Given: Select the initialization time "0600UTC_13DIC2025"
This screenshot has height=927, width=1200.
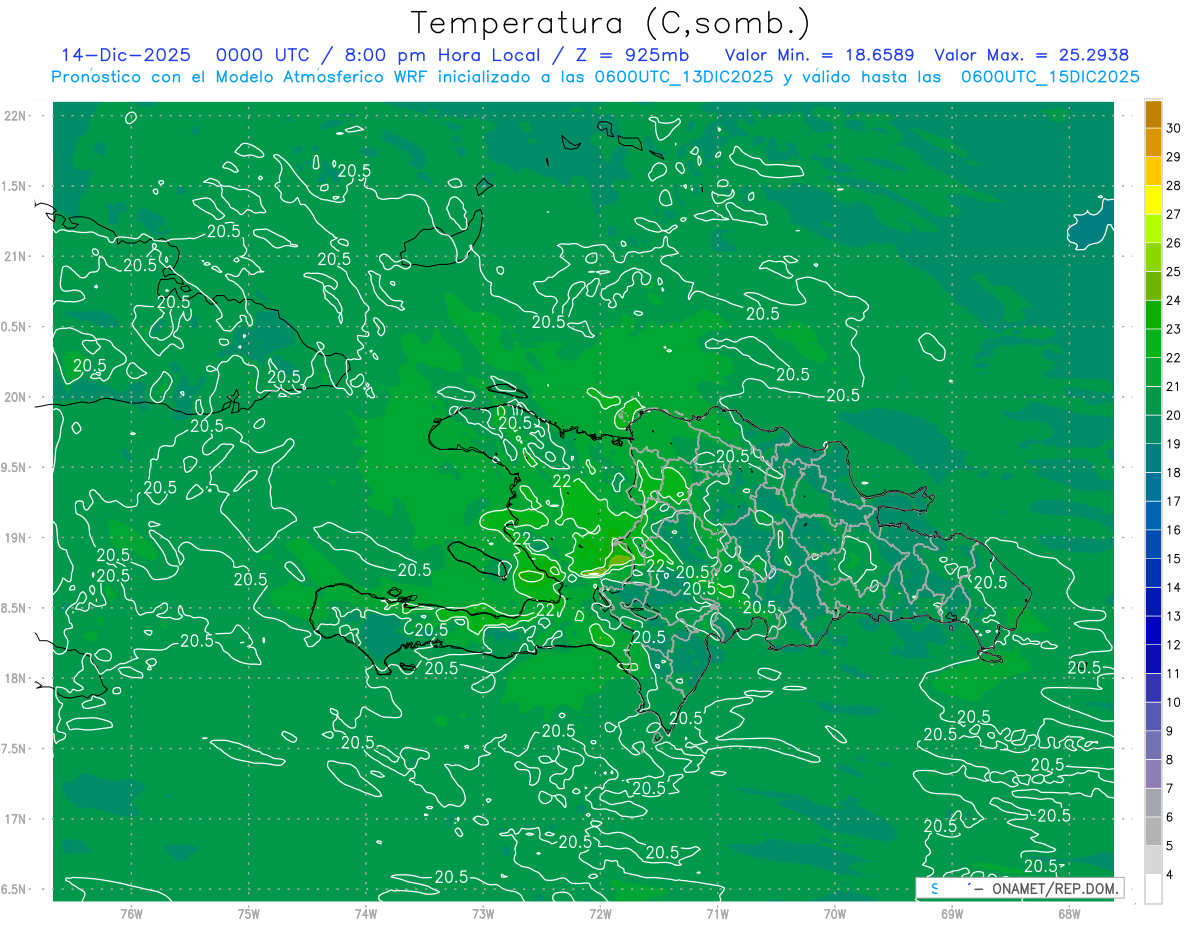Looking at the screenshot, I should tap(684, 77).
